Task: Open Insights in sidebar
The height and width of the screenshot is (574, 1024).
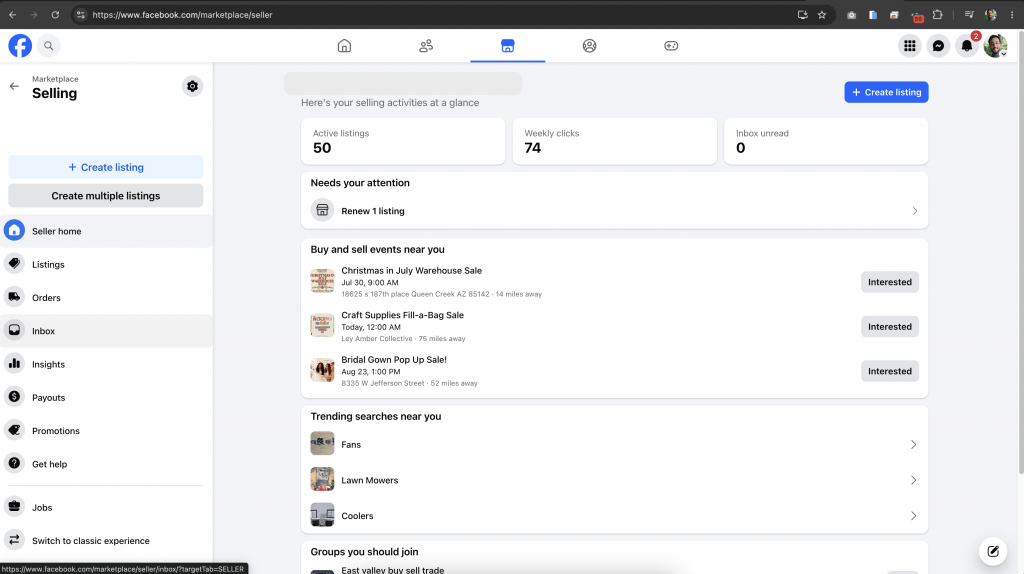Action: (106, 364)
